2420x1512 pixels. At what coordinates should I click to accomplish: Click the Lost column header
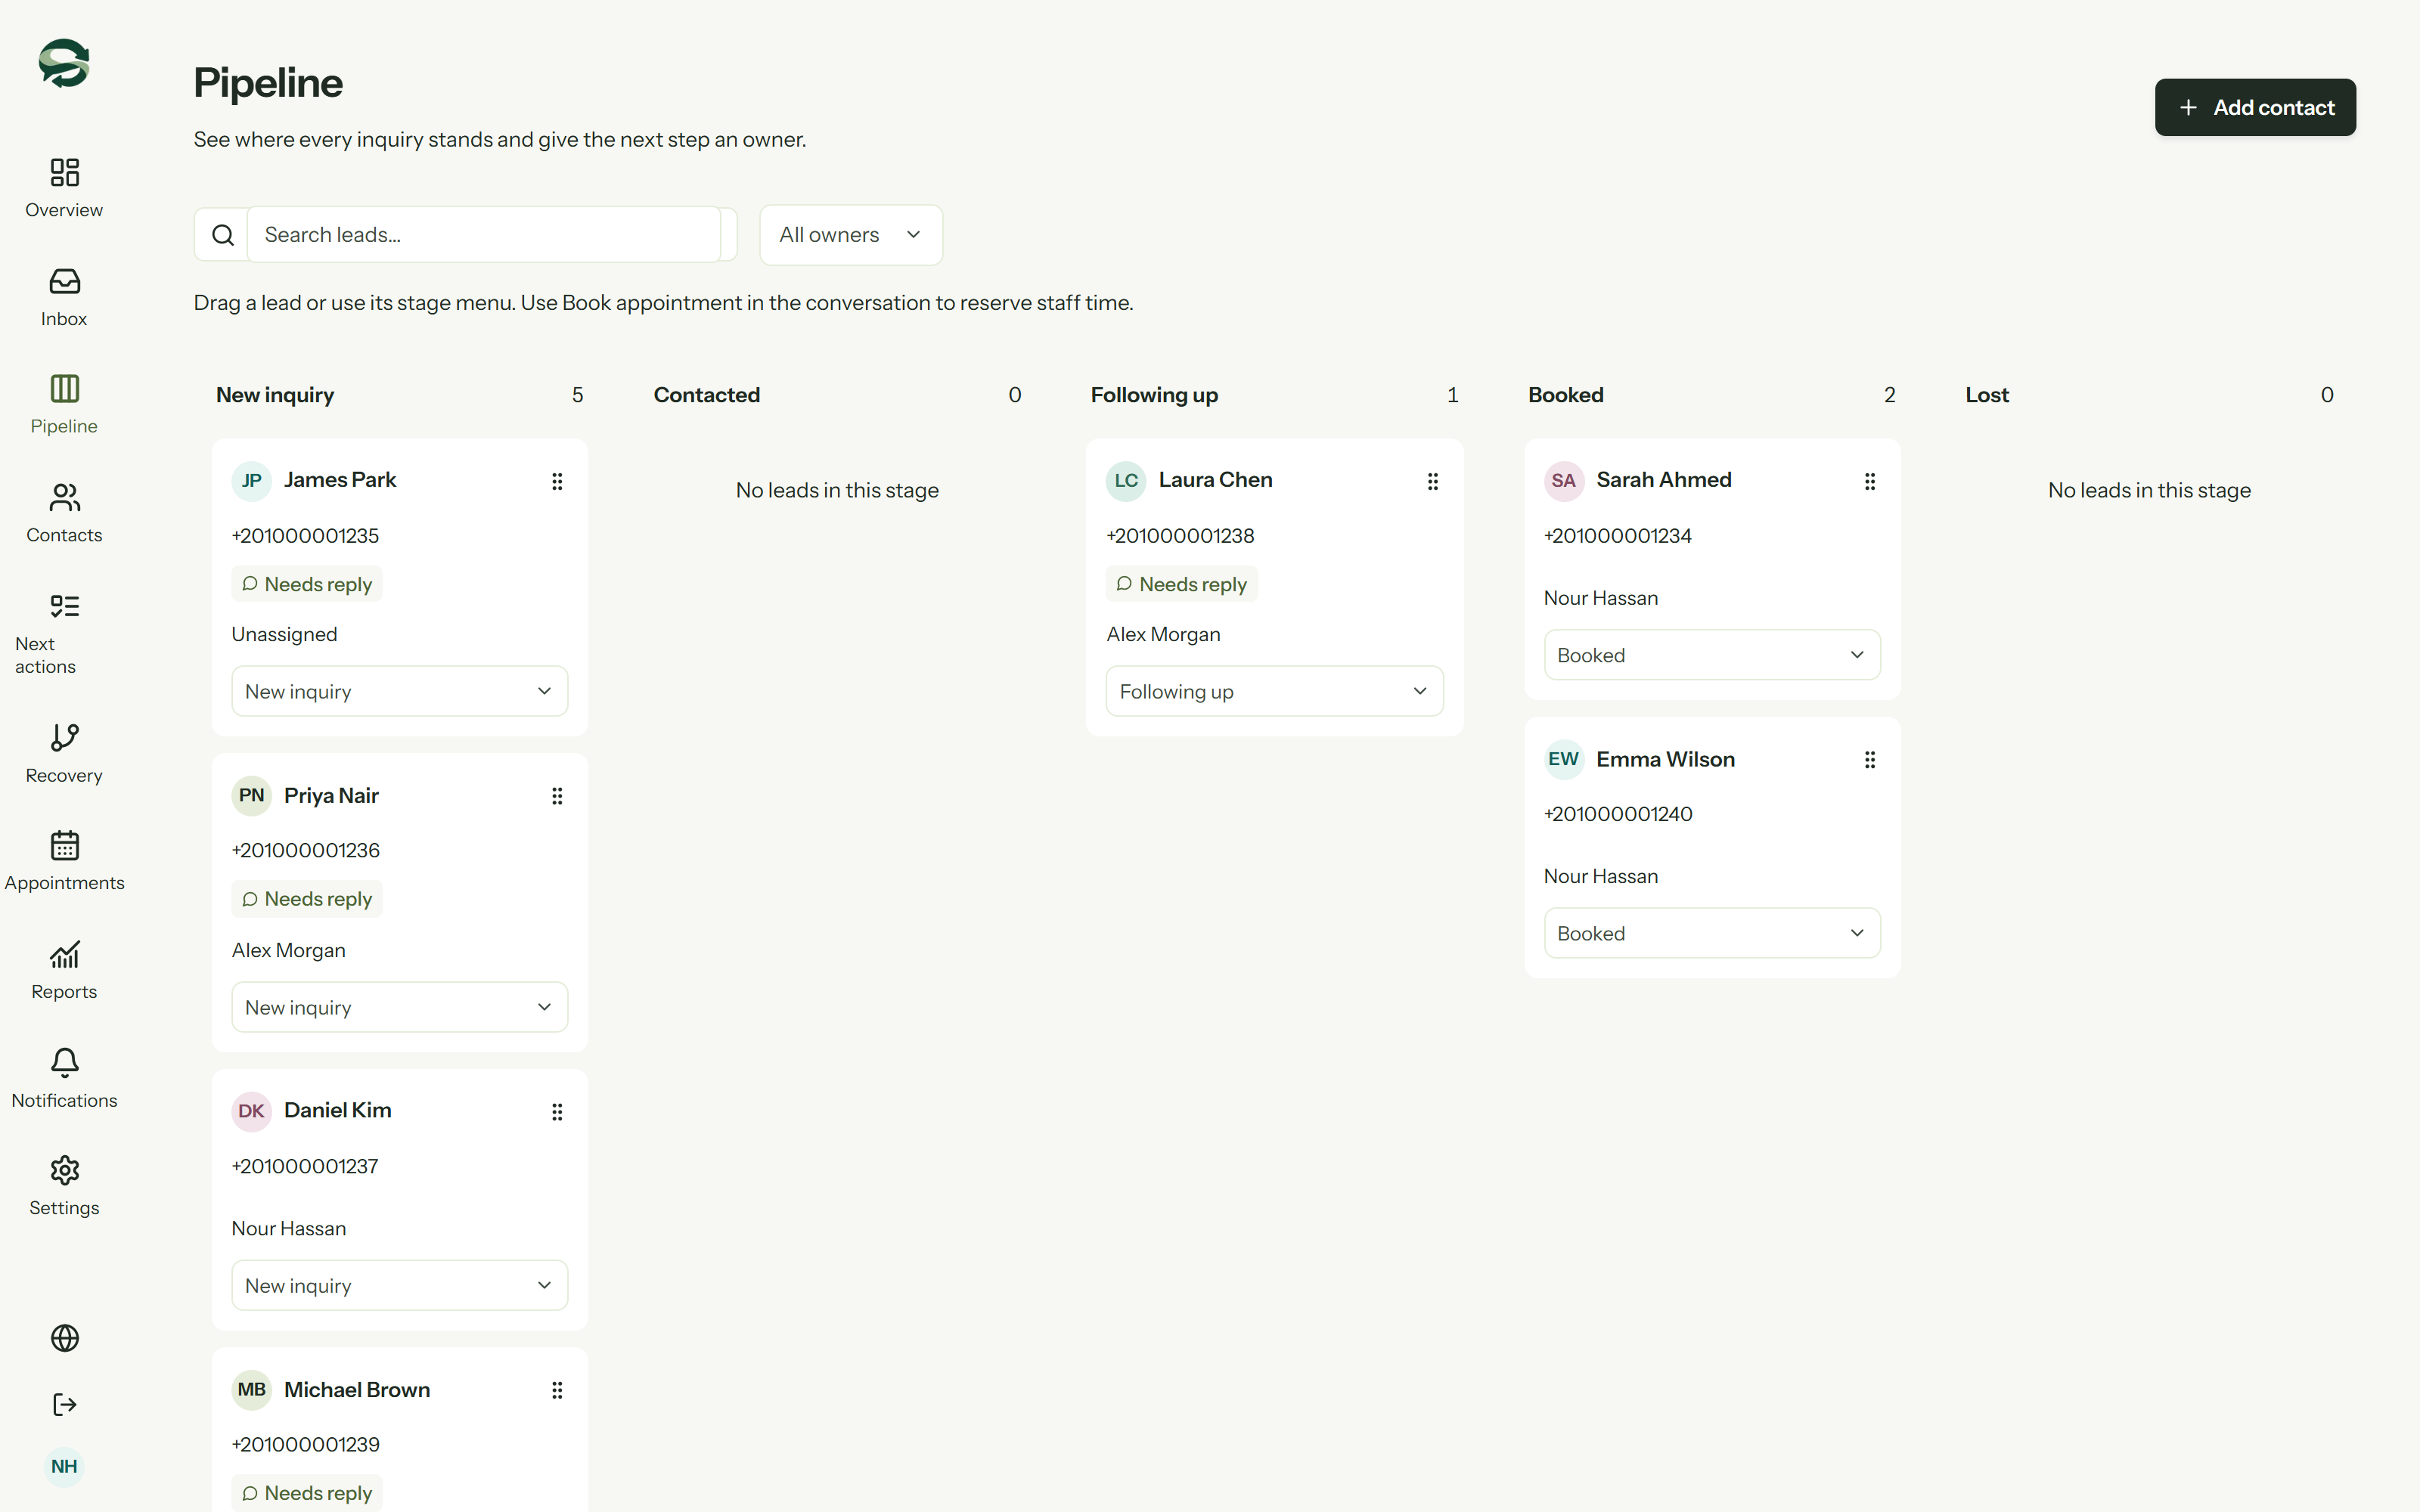click(x=1987, y=395)
